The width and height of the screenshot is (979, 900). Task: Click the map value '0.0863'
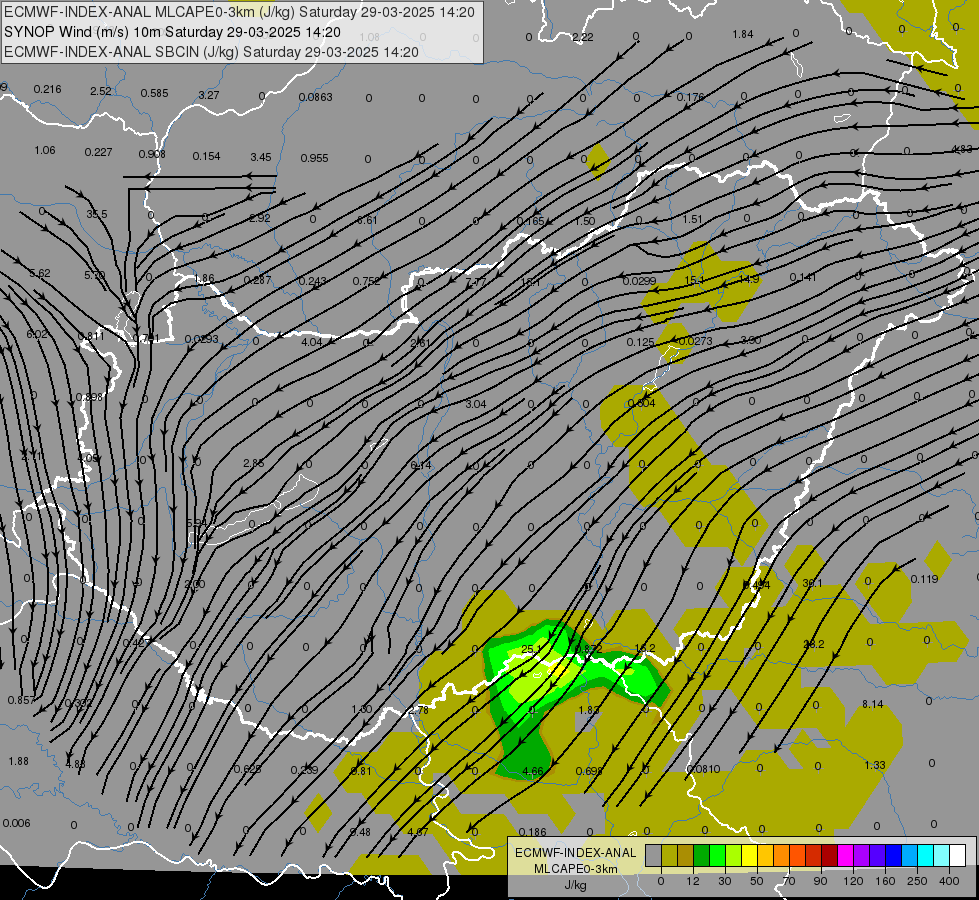[x=315, y=97]
